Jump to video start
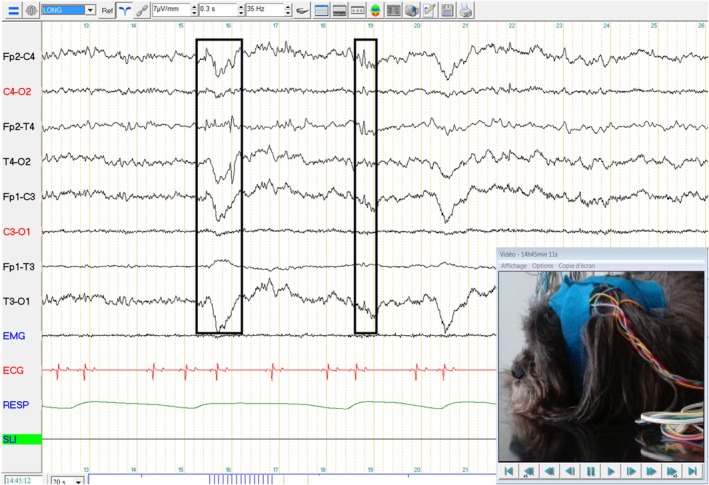Image resolution: width=709 pixels, height=485 pixels. [x=509, y=471]
